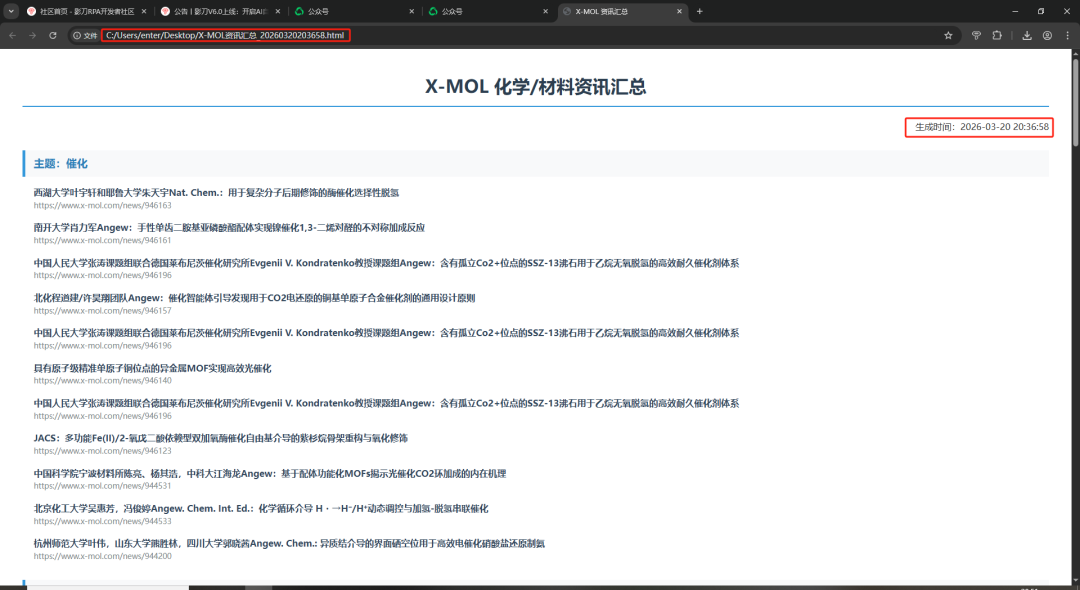This screenshot has height=590, width=1080.
Task: Restore the browser window size
Action: coord(1041,11)
